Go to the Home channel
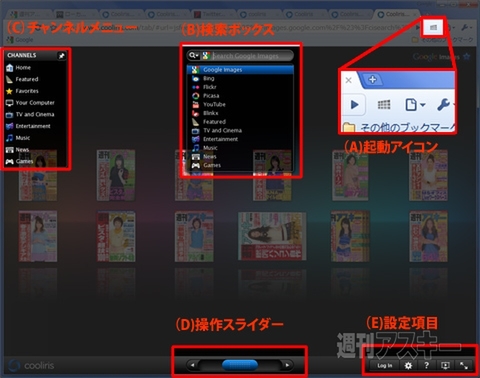Screen dimensions: 480x378 click(23, 68)
